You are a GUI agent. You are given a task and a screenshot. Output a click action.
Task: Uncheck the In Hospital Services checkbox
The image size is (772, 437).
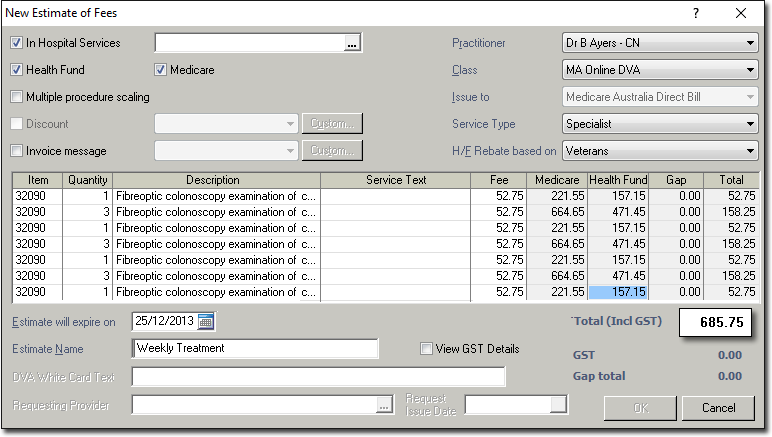pos(17,43)
